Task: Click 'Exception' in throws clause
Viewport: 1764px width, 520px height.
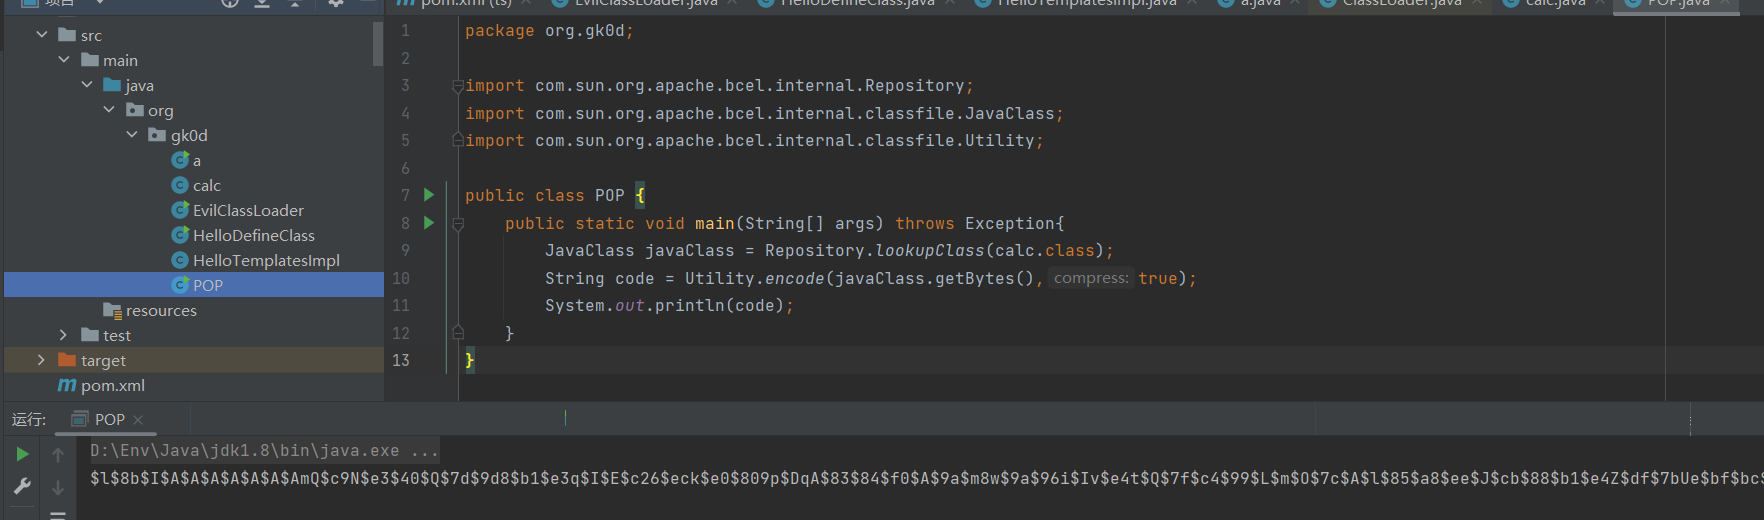Action: [1010, 224]
